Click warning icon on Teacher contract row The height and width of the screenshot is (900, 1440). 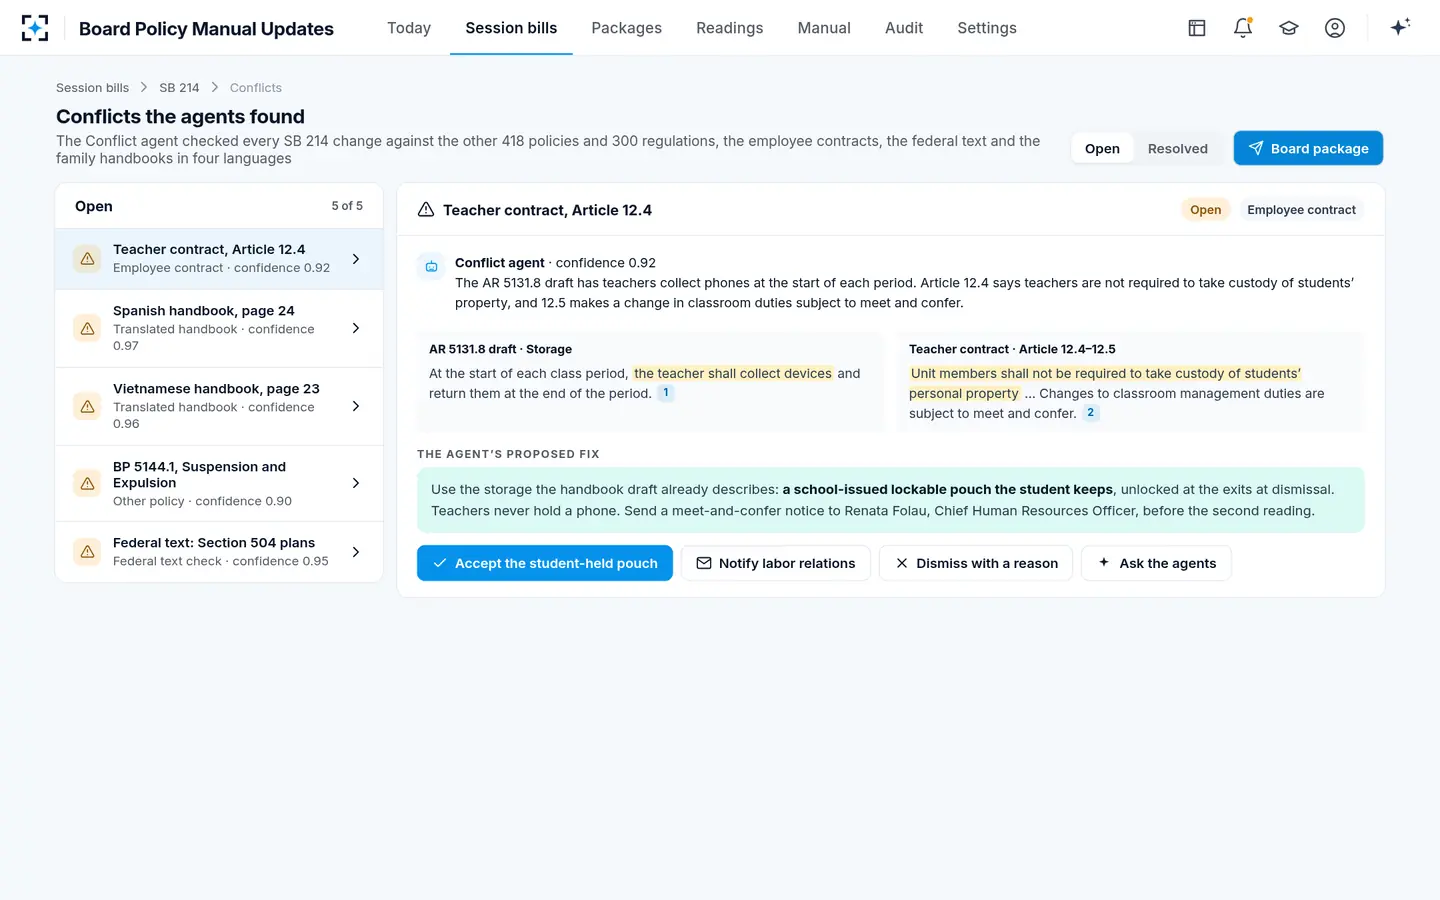click(87, 259)
